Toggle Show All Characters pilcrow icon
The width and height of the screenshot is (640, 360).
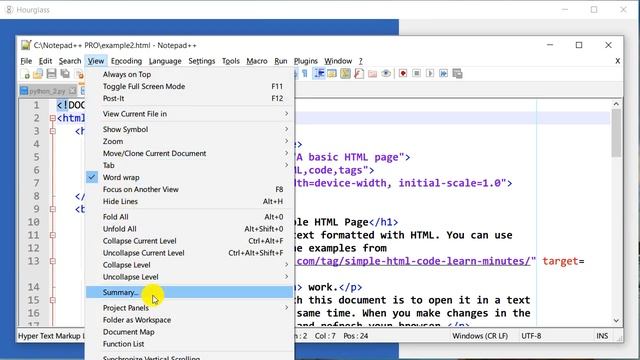(304, 73)
